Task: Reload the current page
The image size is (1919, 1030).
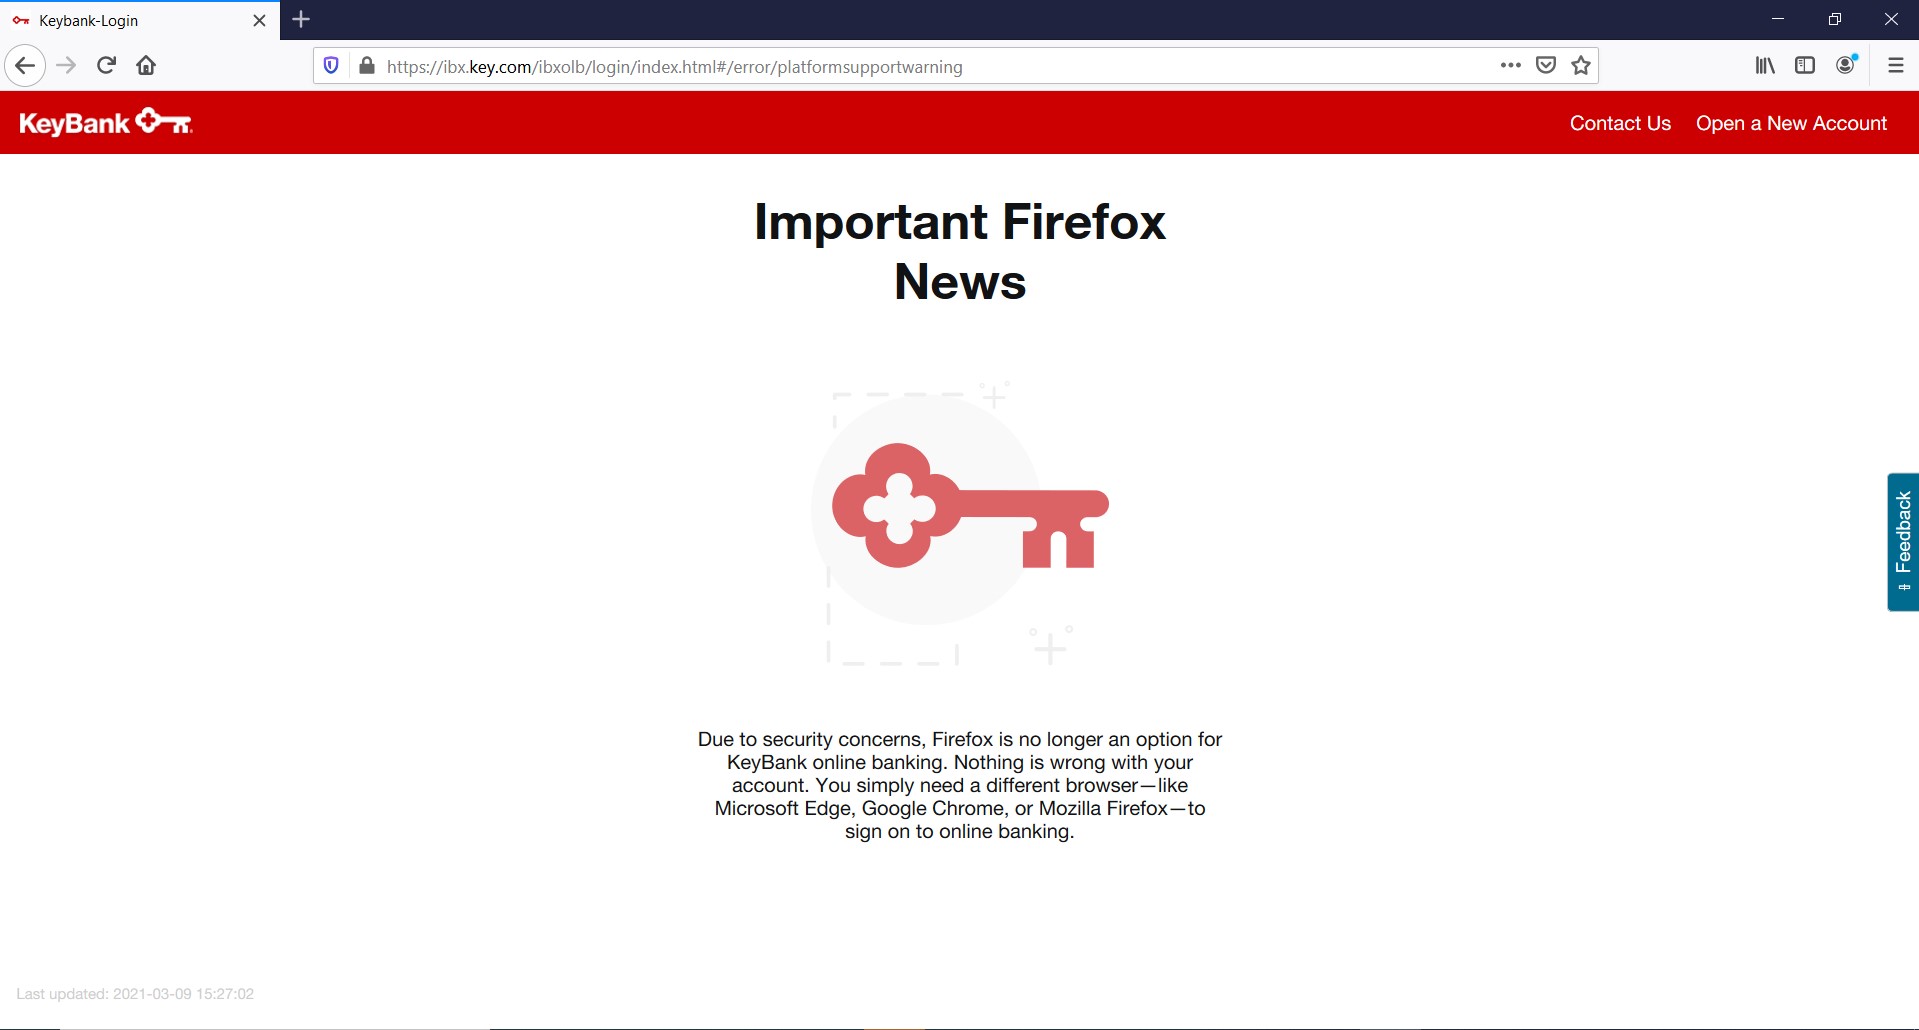Action: 105,65
